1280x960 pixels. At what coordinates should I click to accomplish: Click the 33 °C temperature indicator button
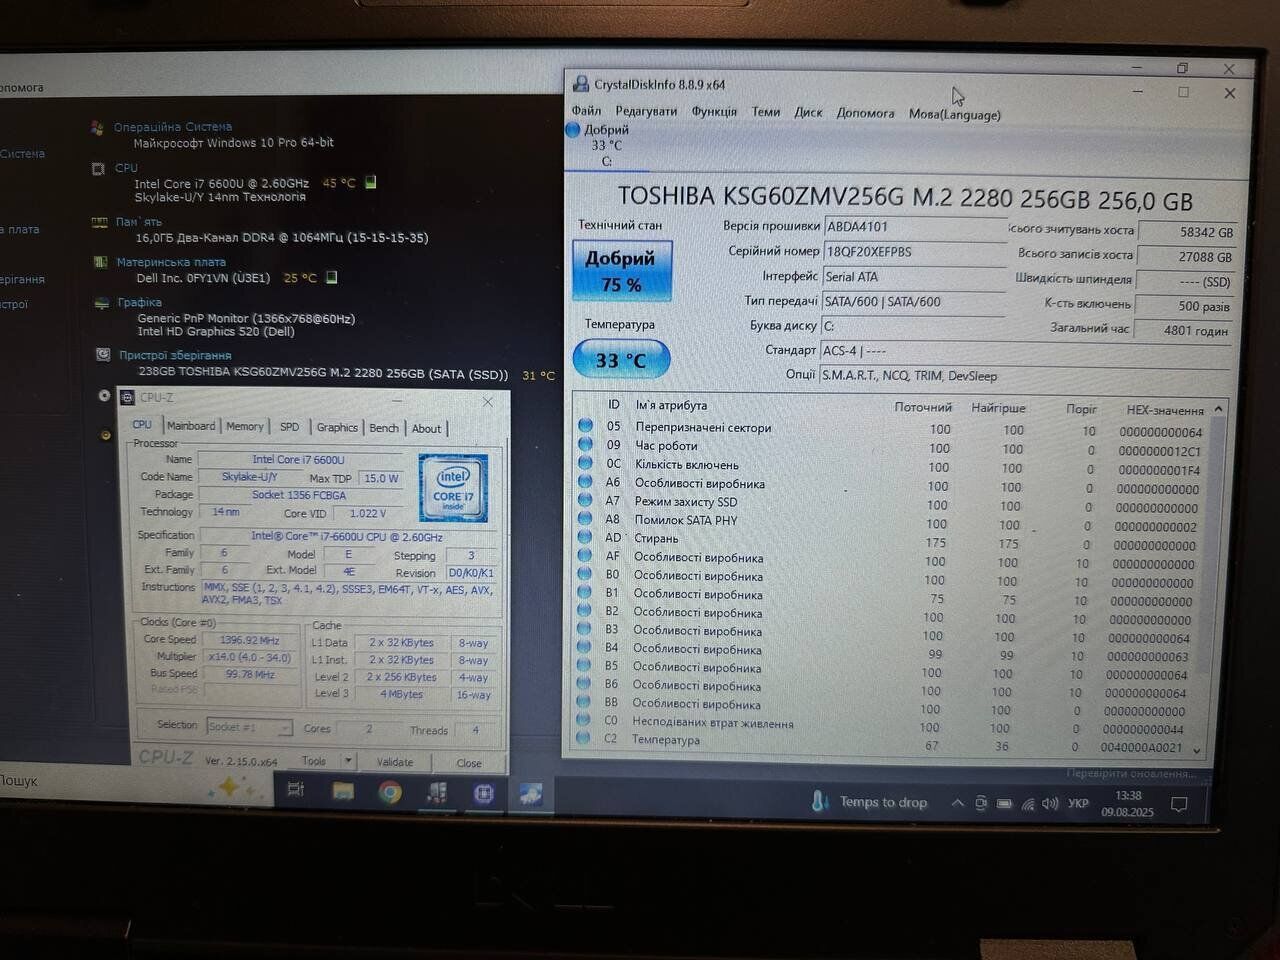pyautogui.click(x=621, y=360)
